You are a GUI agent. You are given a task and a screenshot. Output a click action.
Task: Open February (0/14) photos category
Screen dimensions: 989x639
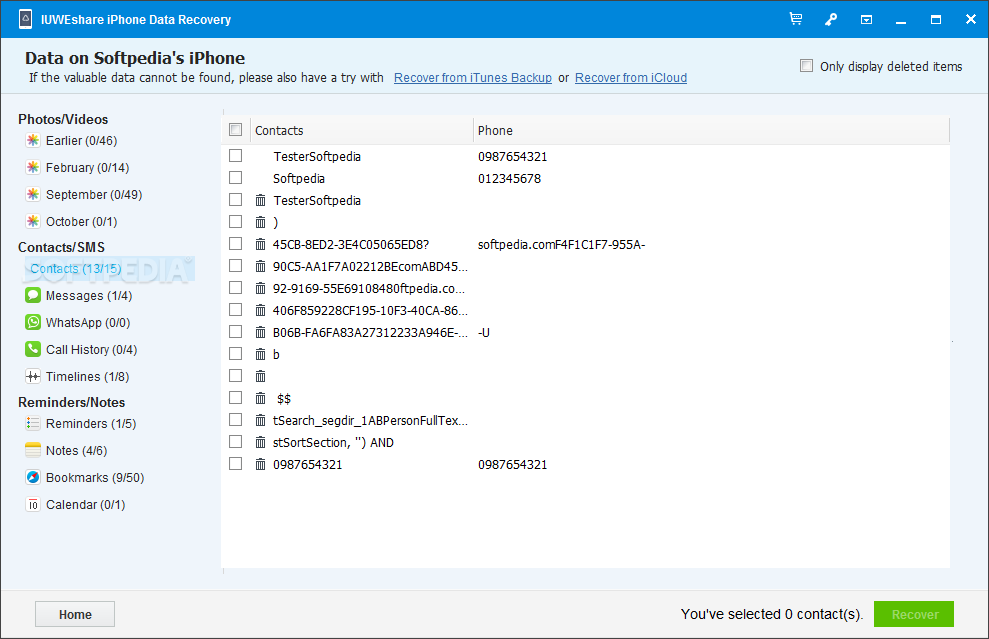point(87,168)
